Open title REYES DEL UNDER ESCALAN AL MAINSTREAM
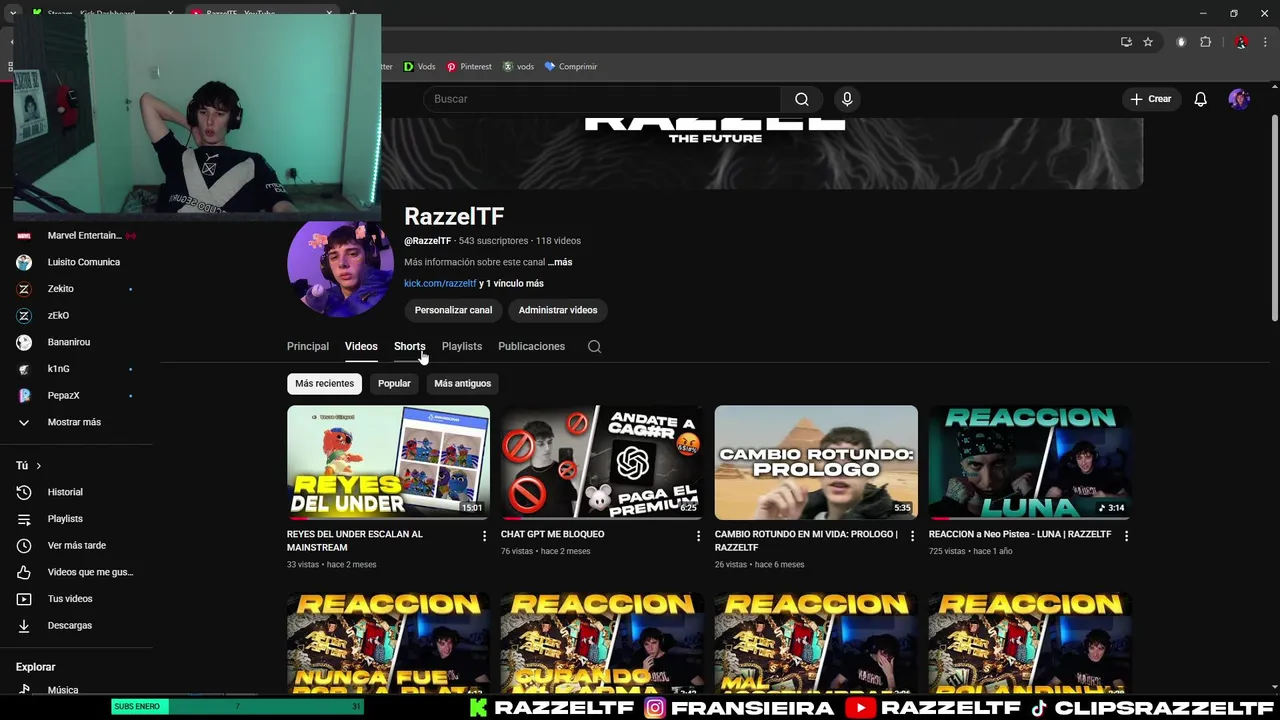The height and width of the screenshot is (720, 1280). click(x=355, y=541)
